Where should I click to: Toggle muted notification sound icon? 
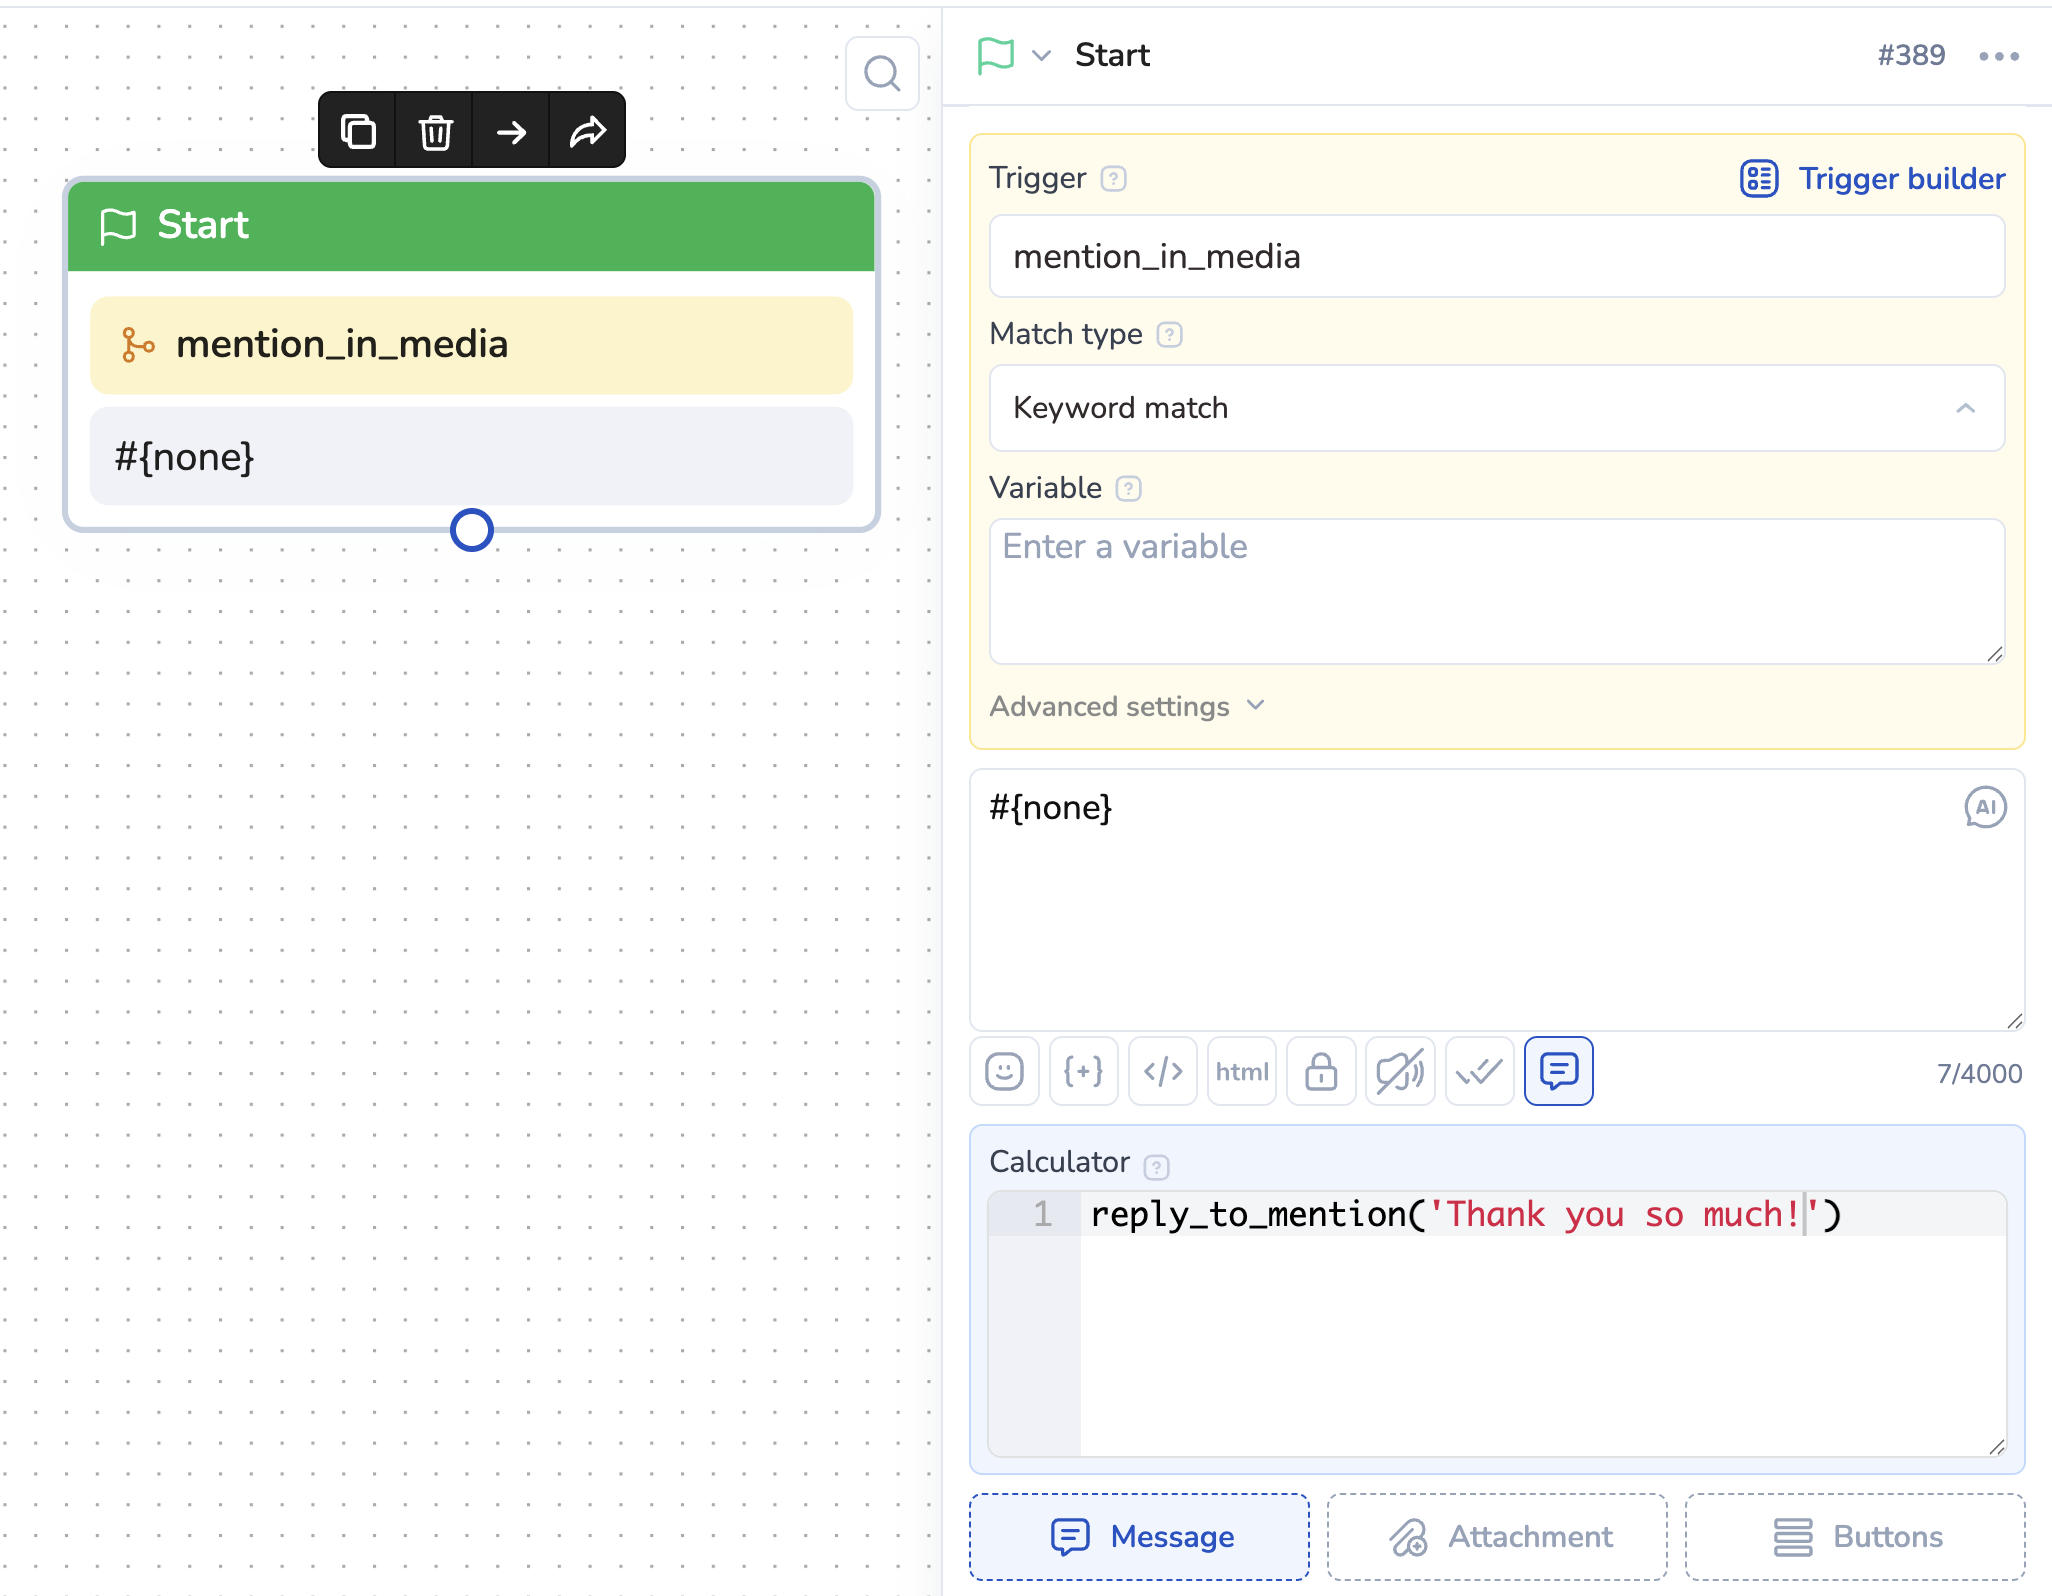tap(1400, 1071)
